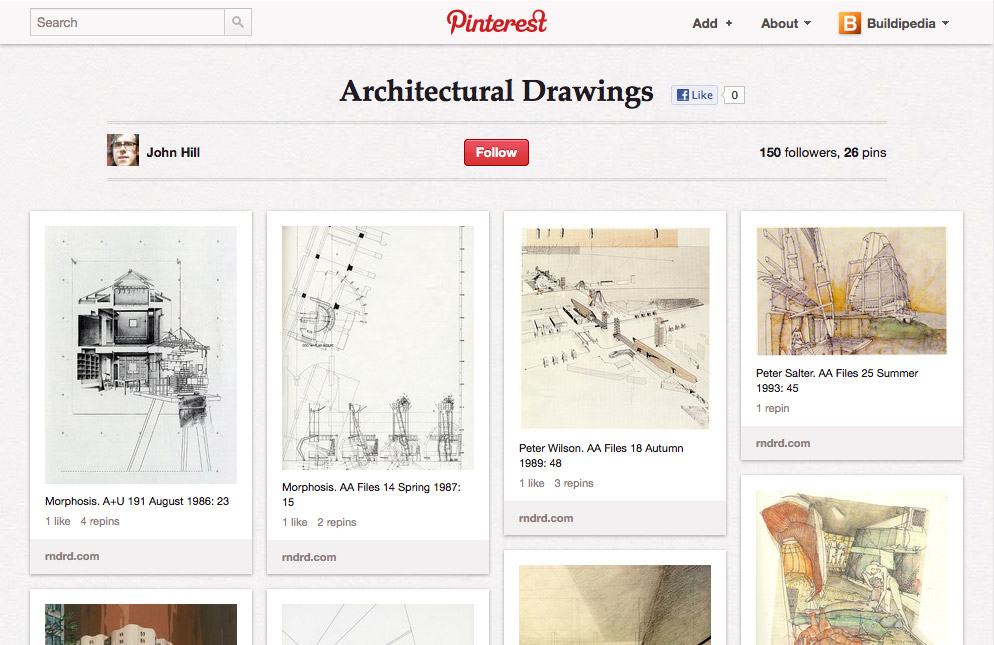Expand the About dropdown
The image size is (994, 645).
(786, 23)
